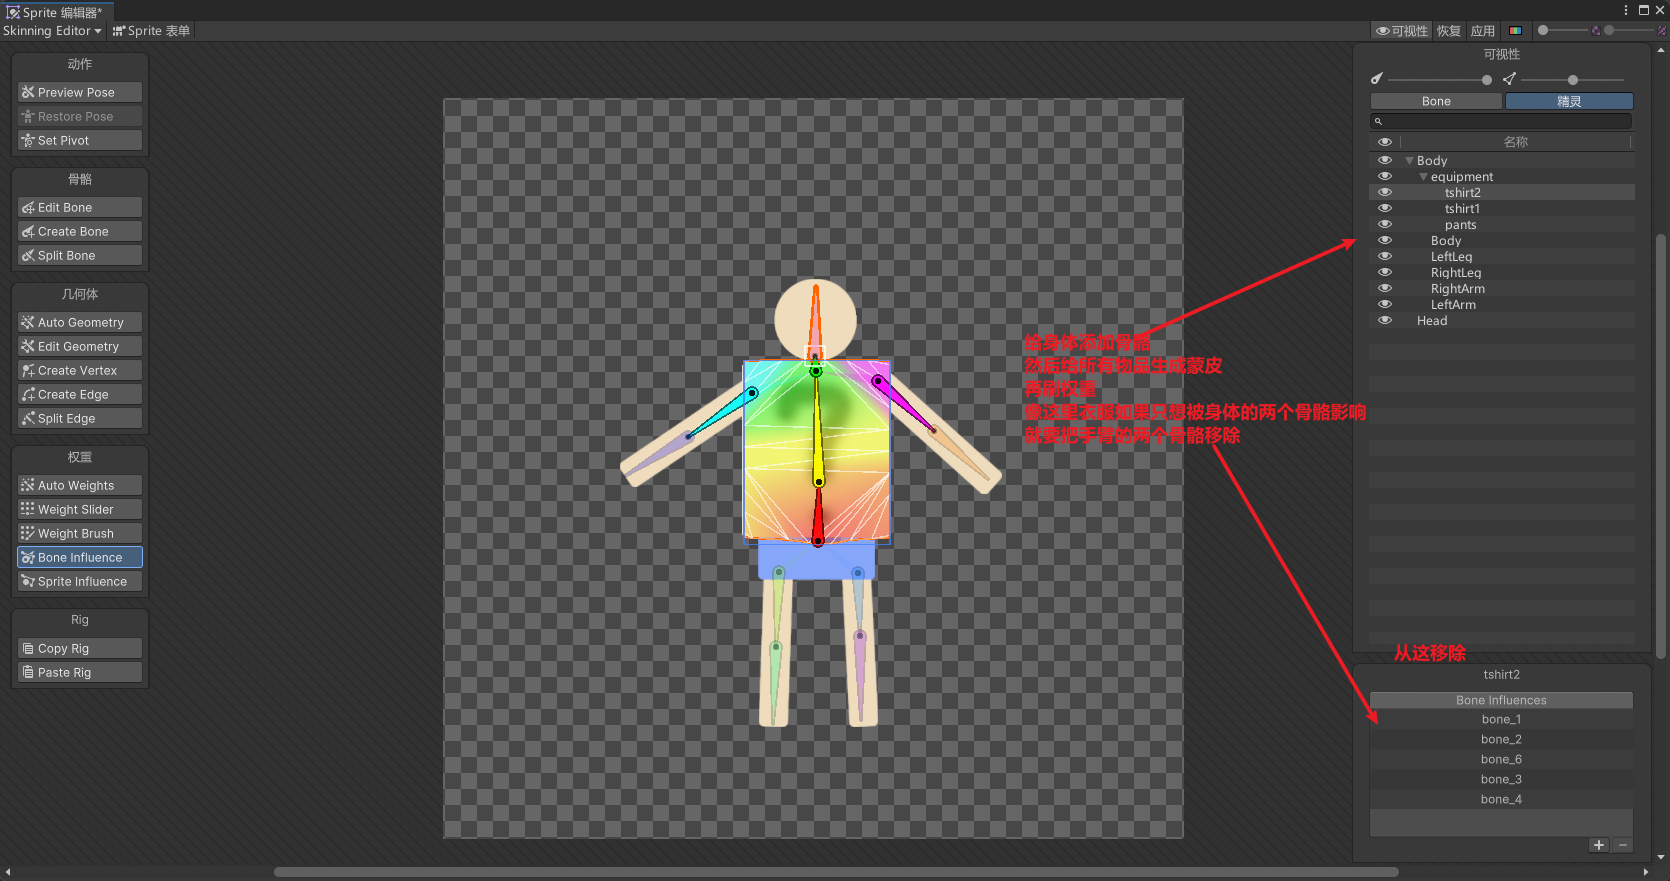Run Auto Geometry generation

(80, 322)
